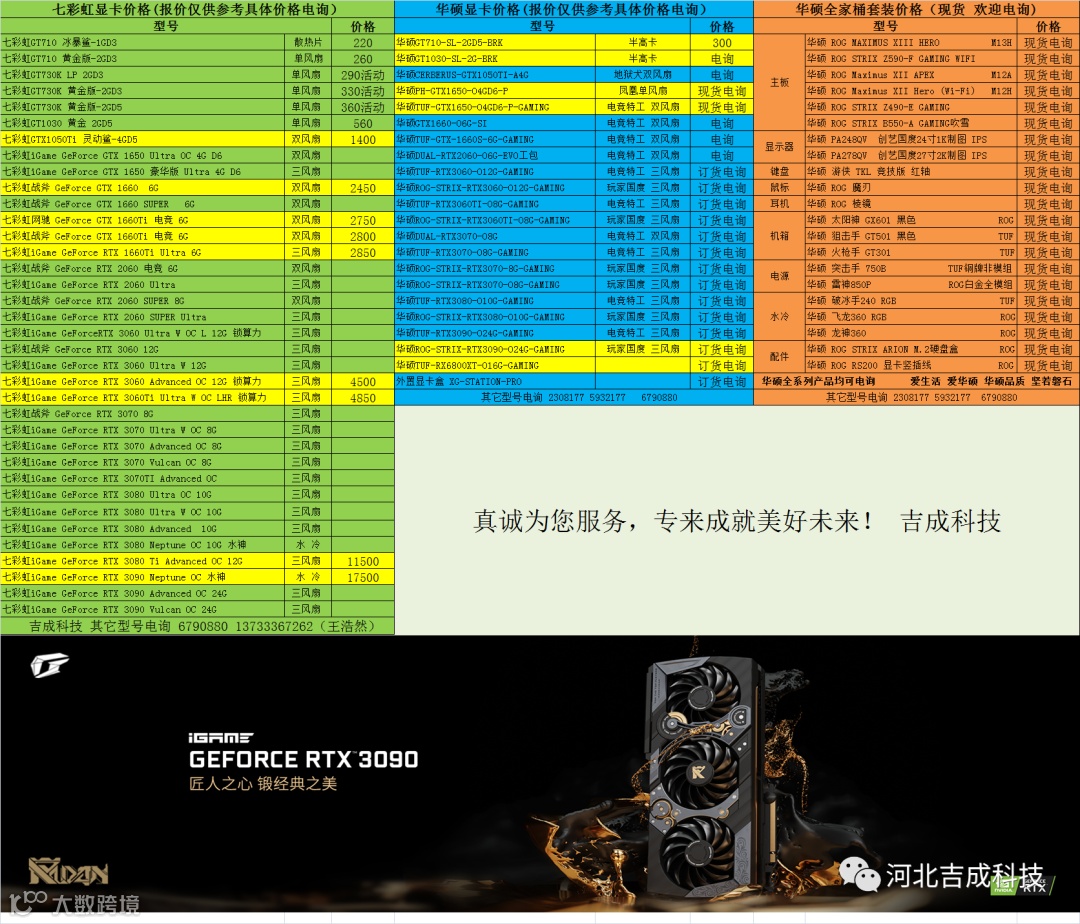
Task: Click price cell '330活动'
Action: pos(363,91)
